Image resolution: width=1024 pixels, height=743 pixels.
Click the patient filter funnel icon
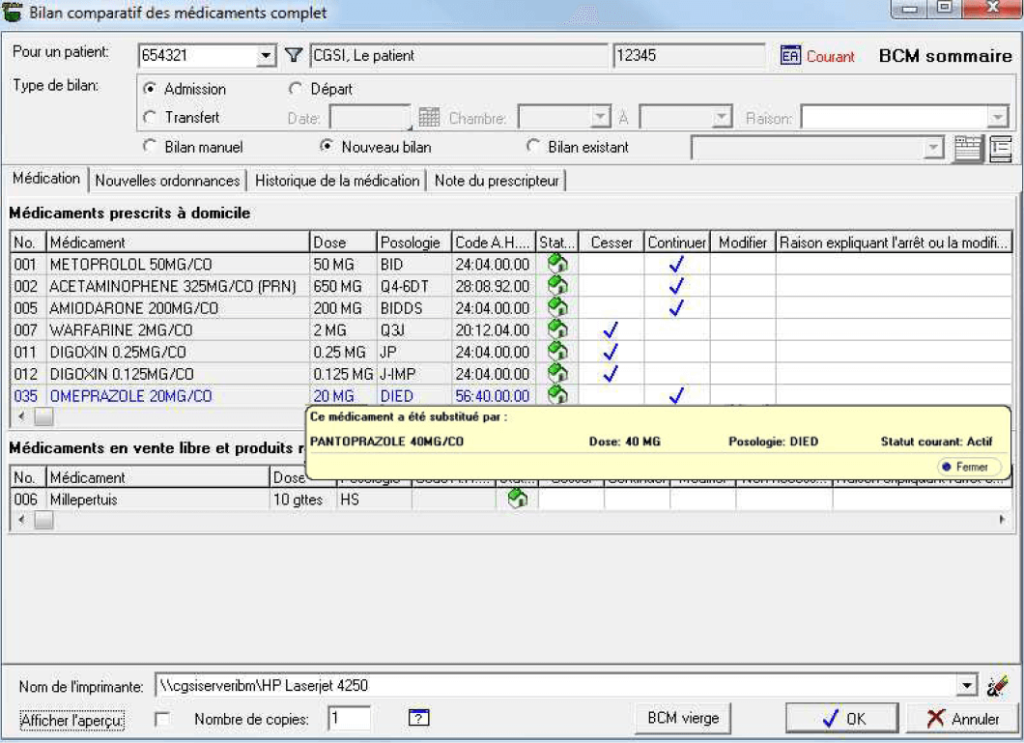pos(294,55)
